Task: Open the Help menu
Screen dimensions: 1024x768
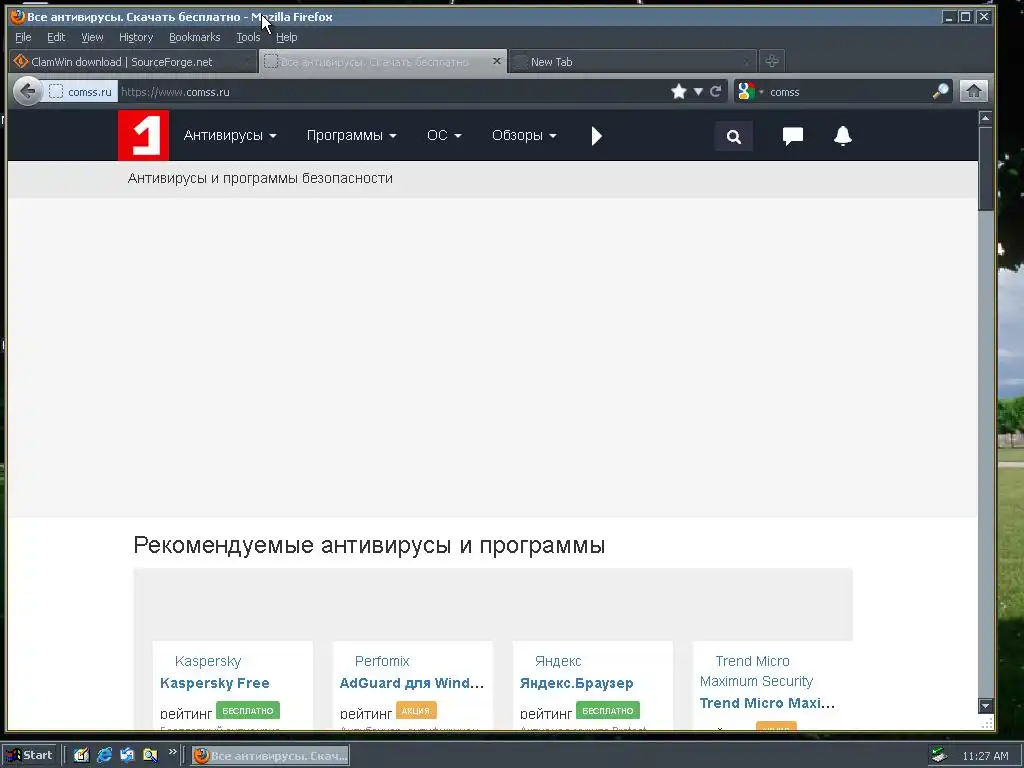Action: click(x=286, y=37)
